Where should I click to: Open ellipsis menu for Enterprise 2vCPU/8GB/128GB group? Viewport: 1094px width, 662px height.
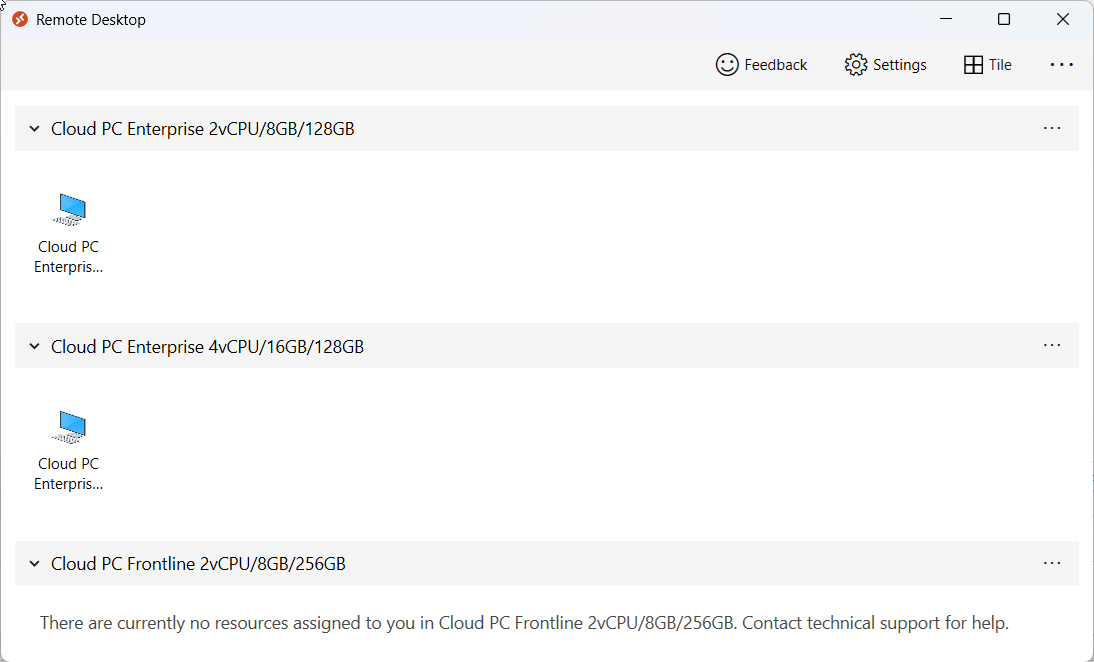point(1052,128)
